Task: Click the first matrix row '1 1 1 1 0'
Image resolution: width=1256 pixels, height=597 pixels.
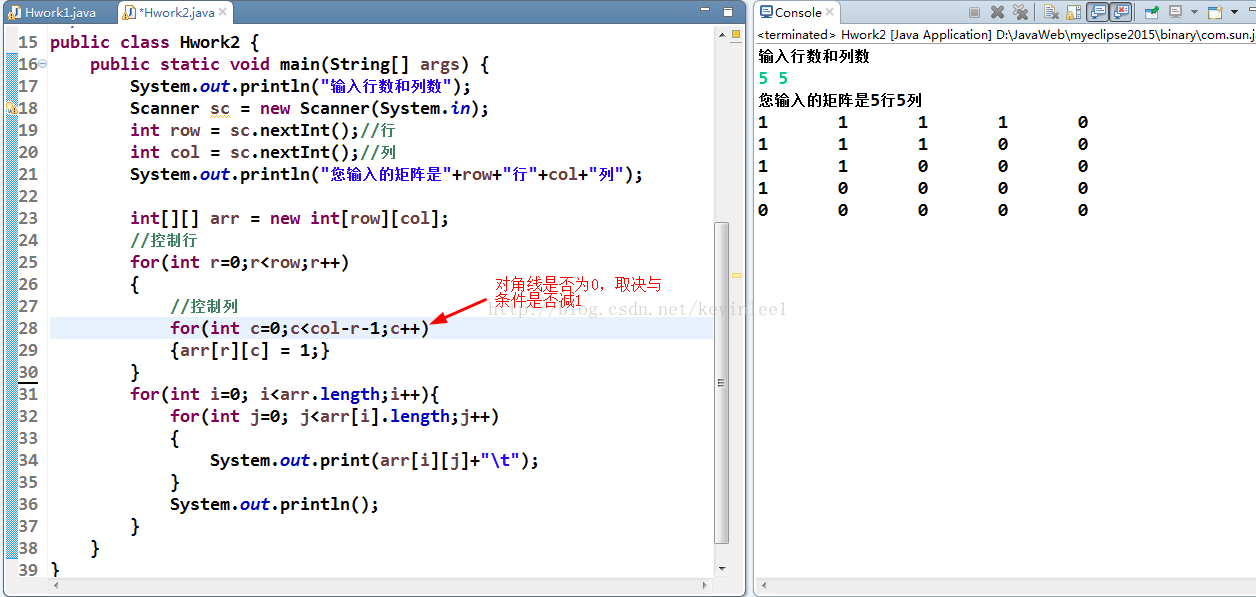Action: pyautogui.click(x=923, y=122)
